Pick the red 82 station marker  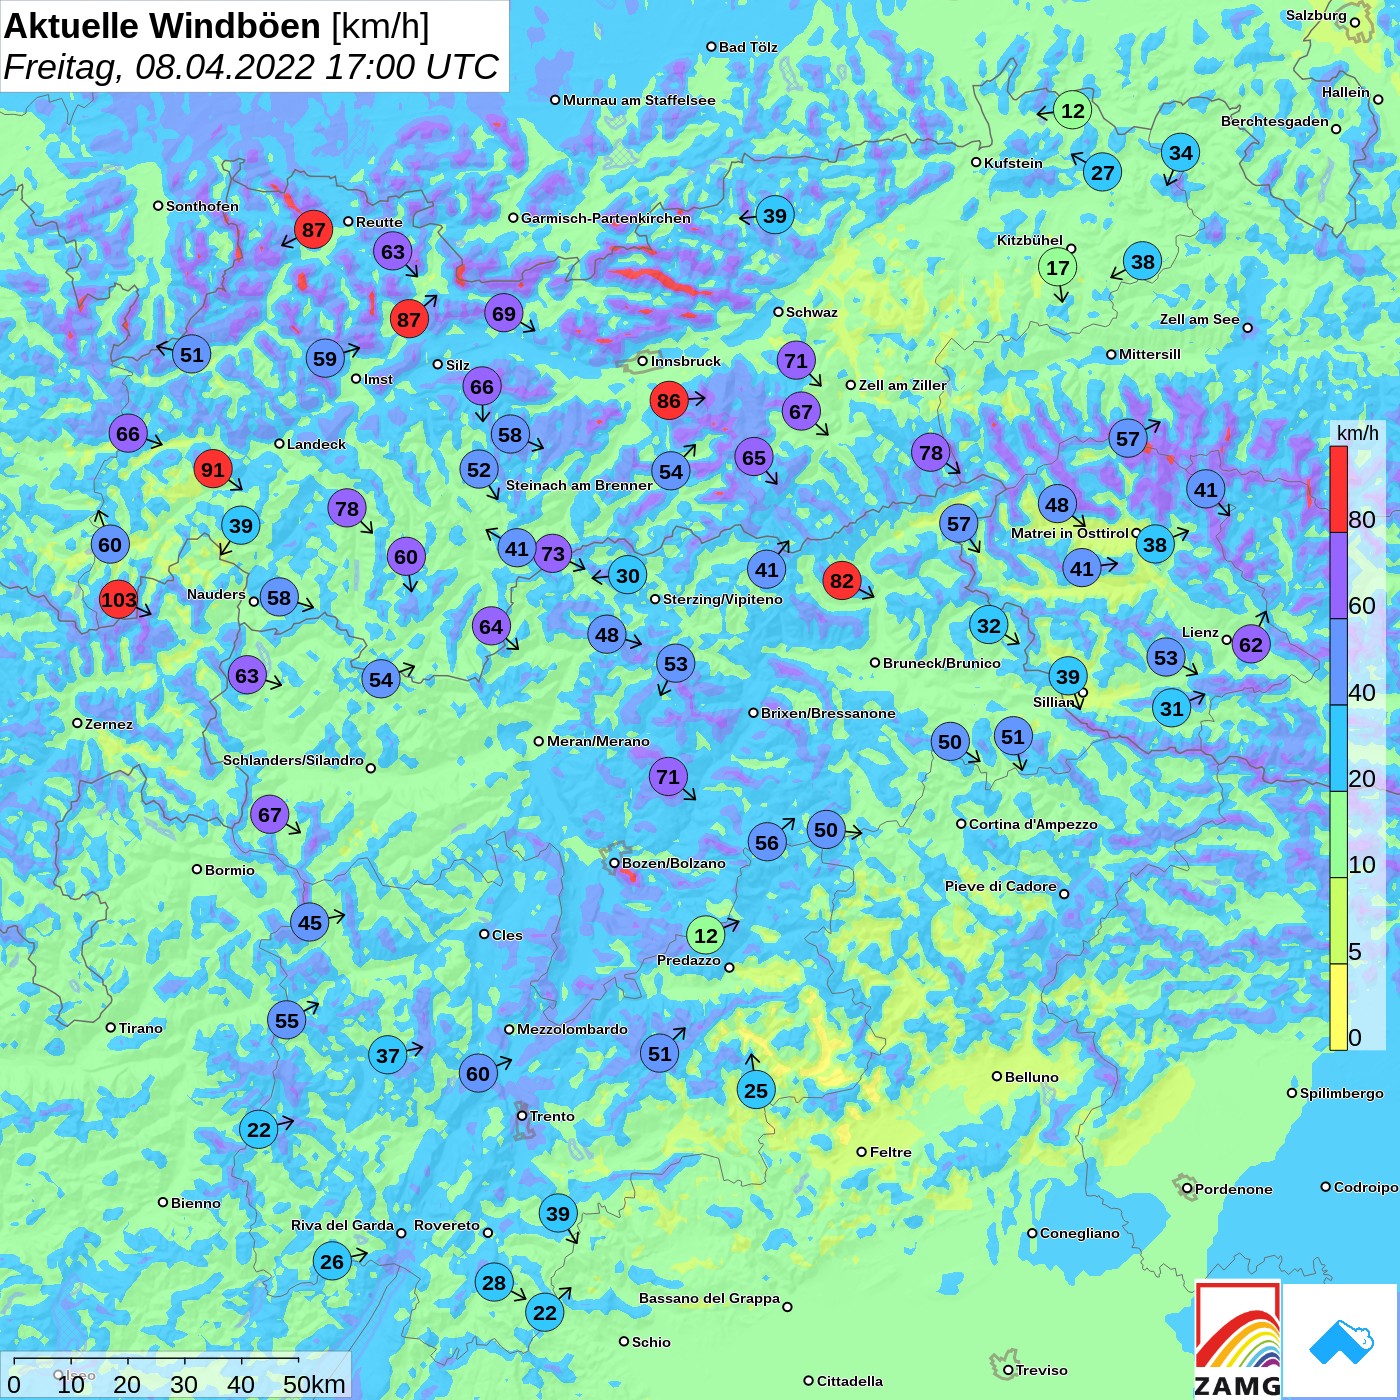pyautogui.click(x=842, y=580)
